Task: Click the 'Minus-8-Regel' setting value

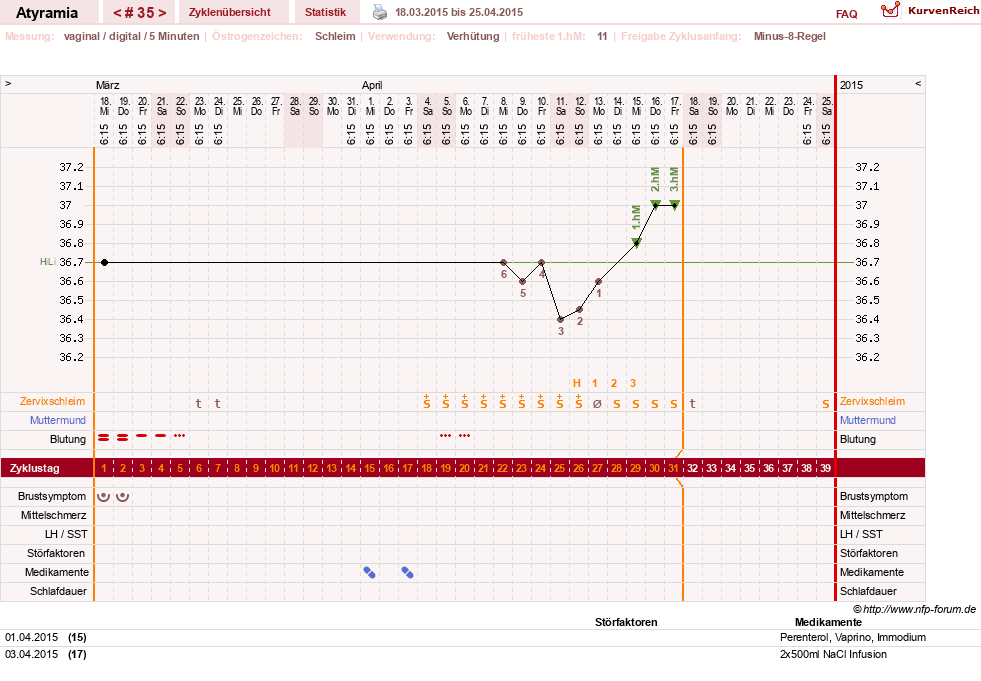Action: click(790, 36)
